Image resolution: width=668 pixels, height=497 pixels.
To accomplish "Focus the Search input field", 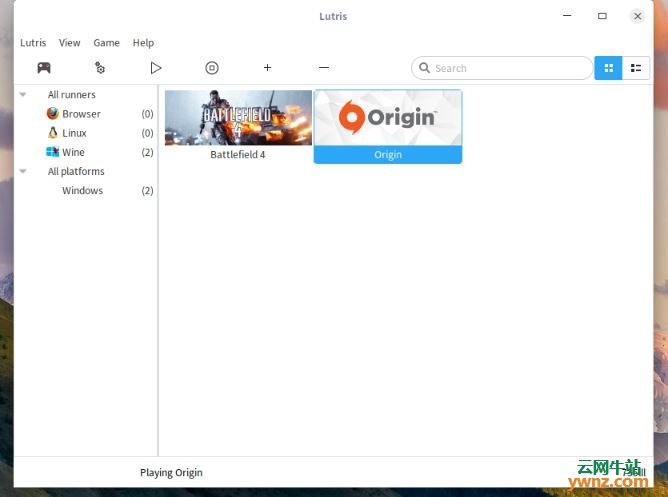I will 502,68.
